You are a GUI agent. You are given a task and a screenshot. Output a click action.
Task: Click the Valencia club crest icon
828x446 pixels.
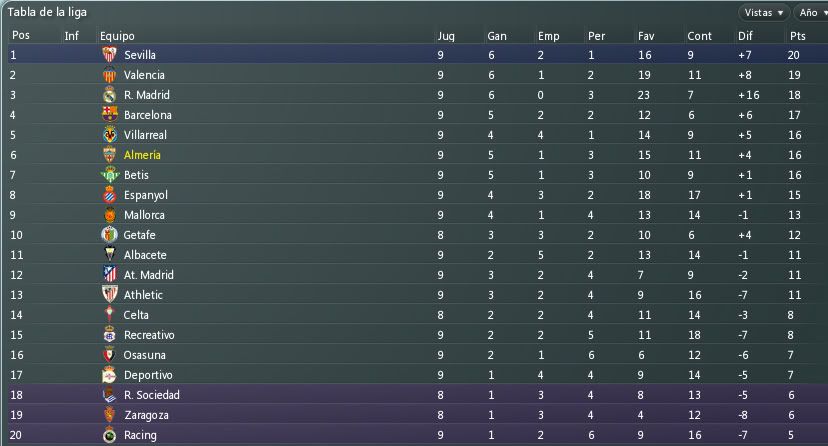pos(109,74)
